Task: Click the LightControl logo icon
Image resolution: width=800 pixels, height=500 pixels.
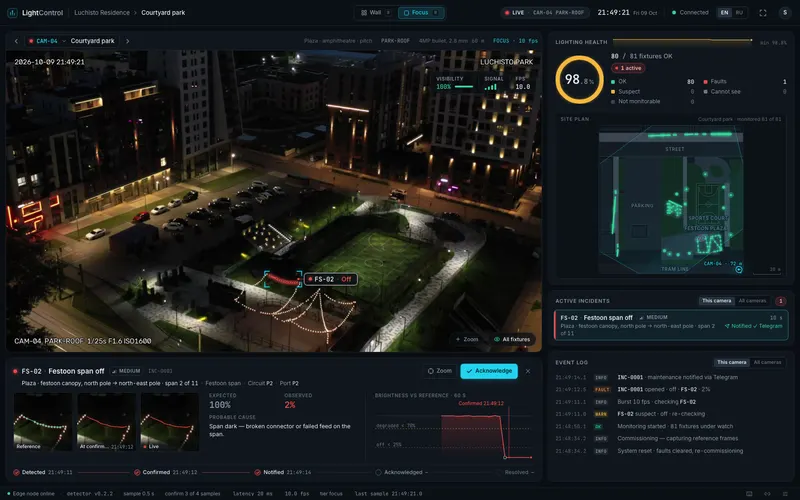Action: [12, 13]
